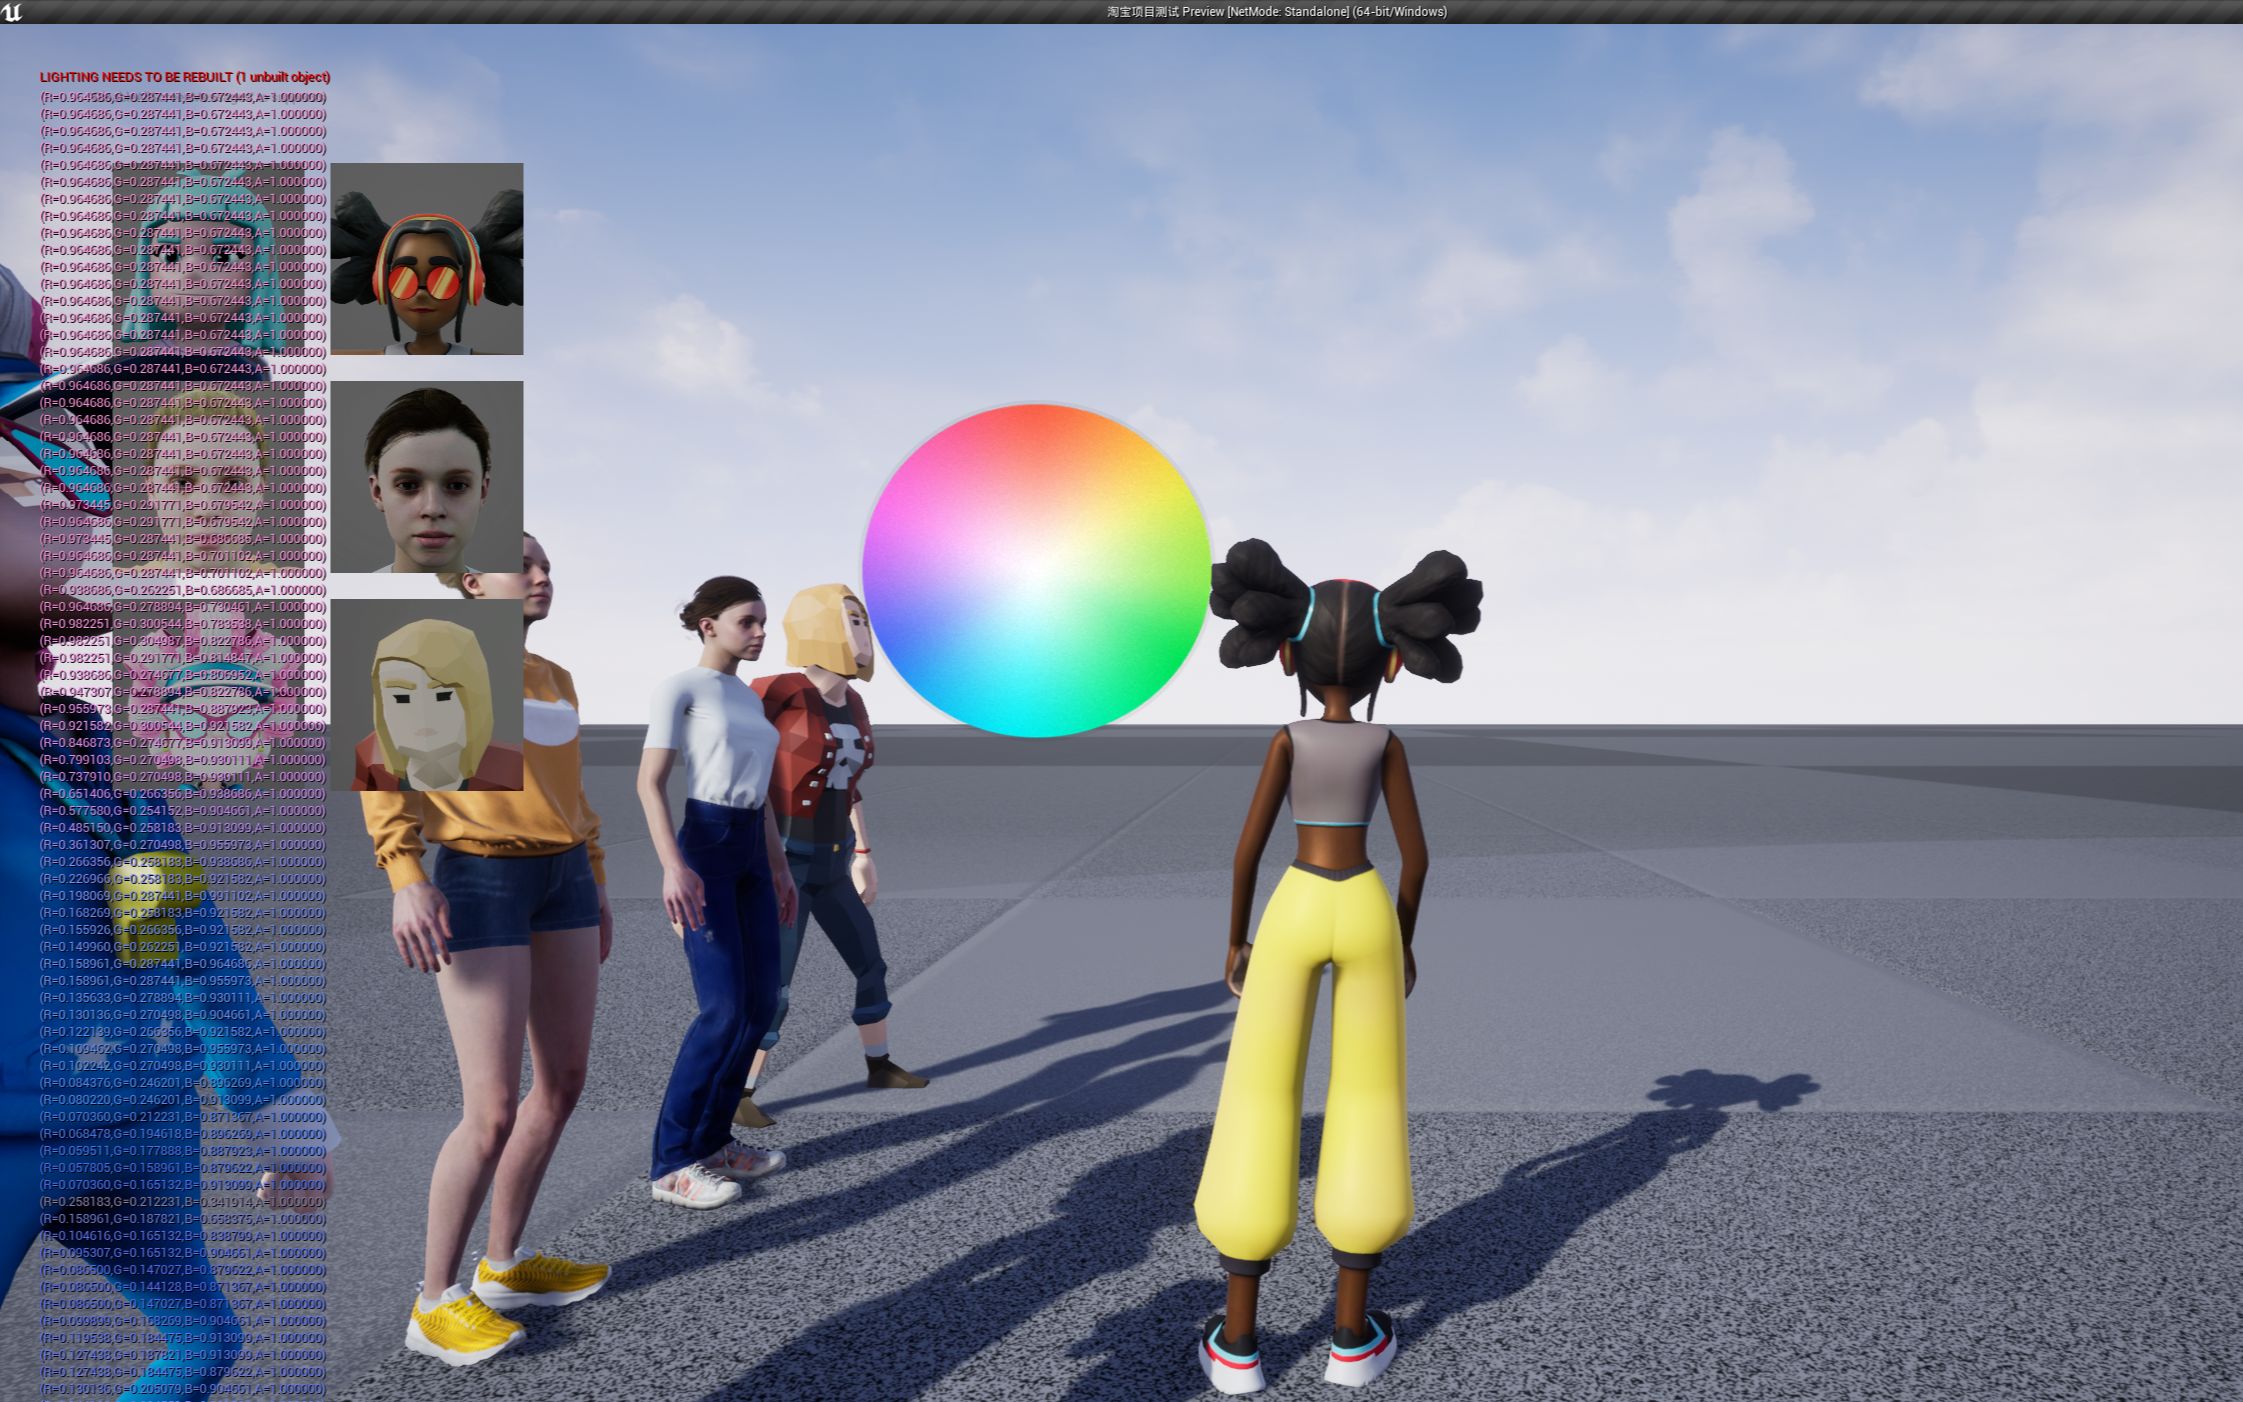The image size is (2243, 1402).
Task: Click the debug line R=0.938686,G=0.274677
Action: pyautogui.click(x=183, y=675)
